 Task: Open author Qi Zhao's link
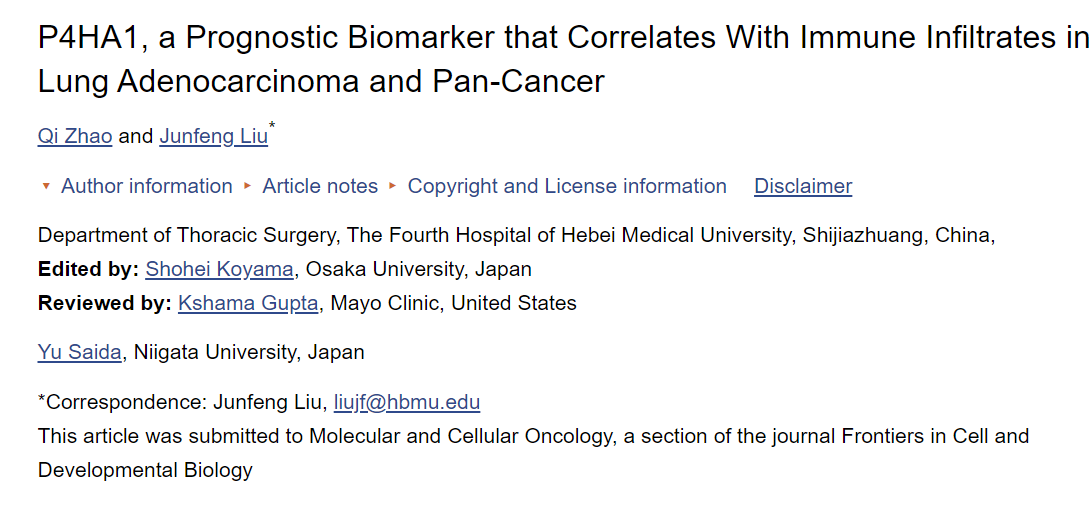tap(75, 137)
